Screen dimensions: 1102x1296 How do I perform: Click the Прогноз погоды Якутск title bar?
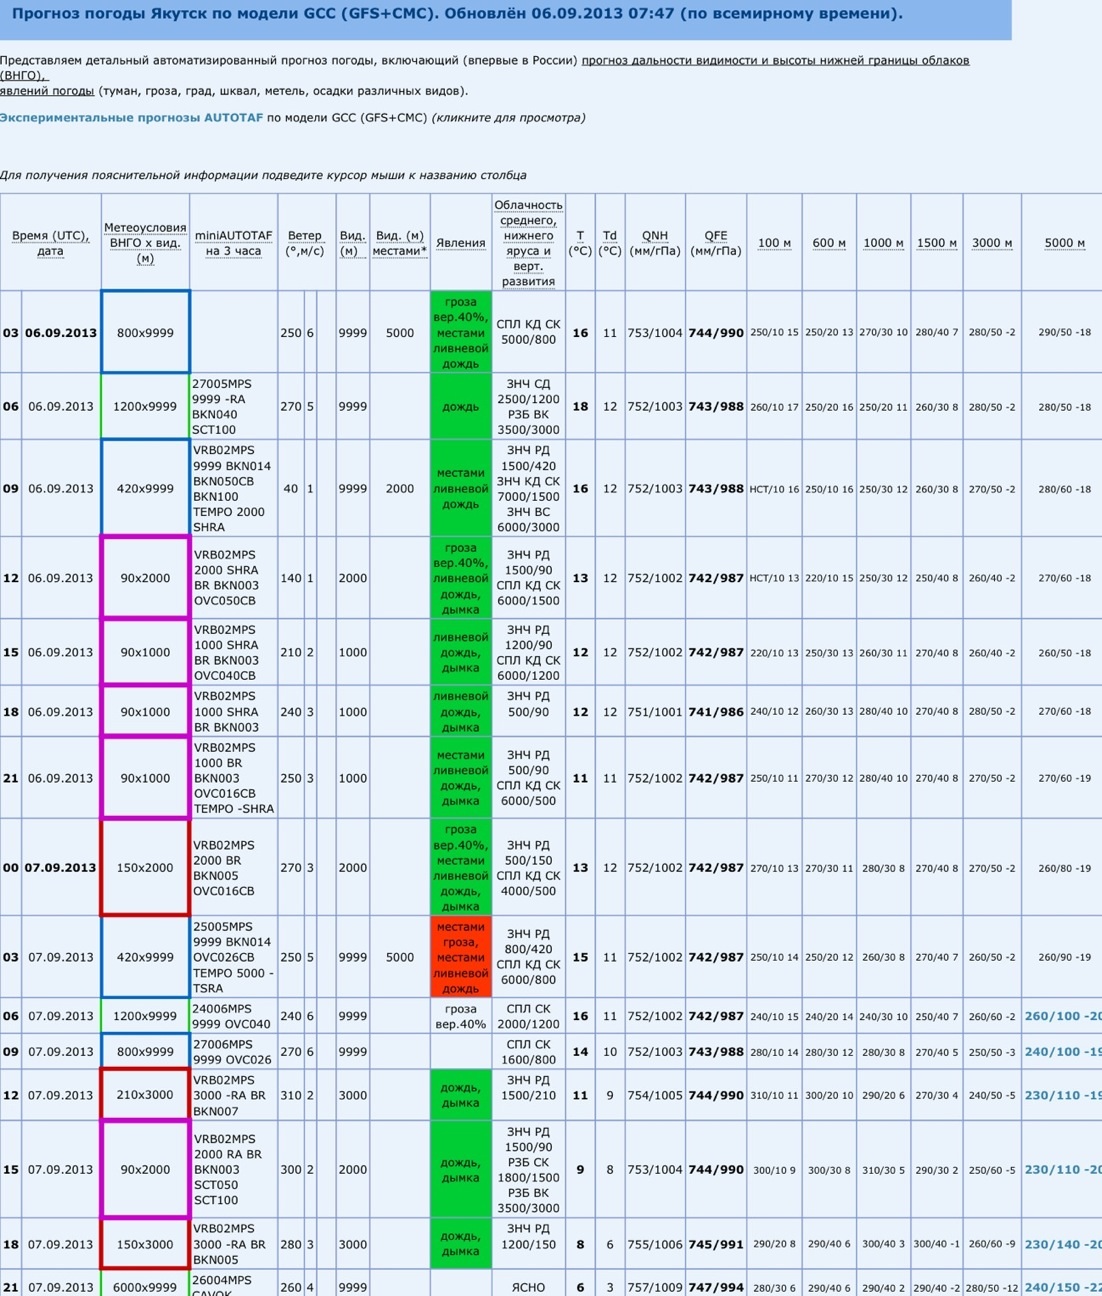[505, 15]
